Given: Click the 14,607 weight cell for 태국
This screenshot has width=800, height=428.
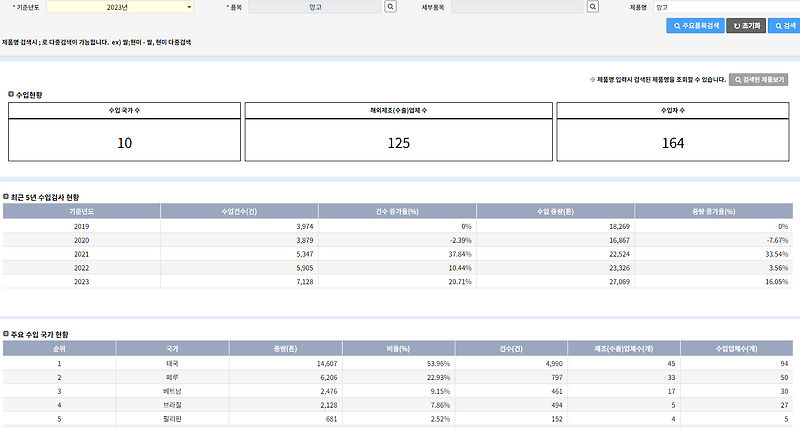Looking at the screenshot, I should 286,364.
